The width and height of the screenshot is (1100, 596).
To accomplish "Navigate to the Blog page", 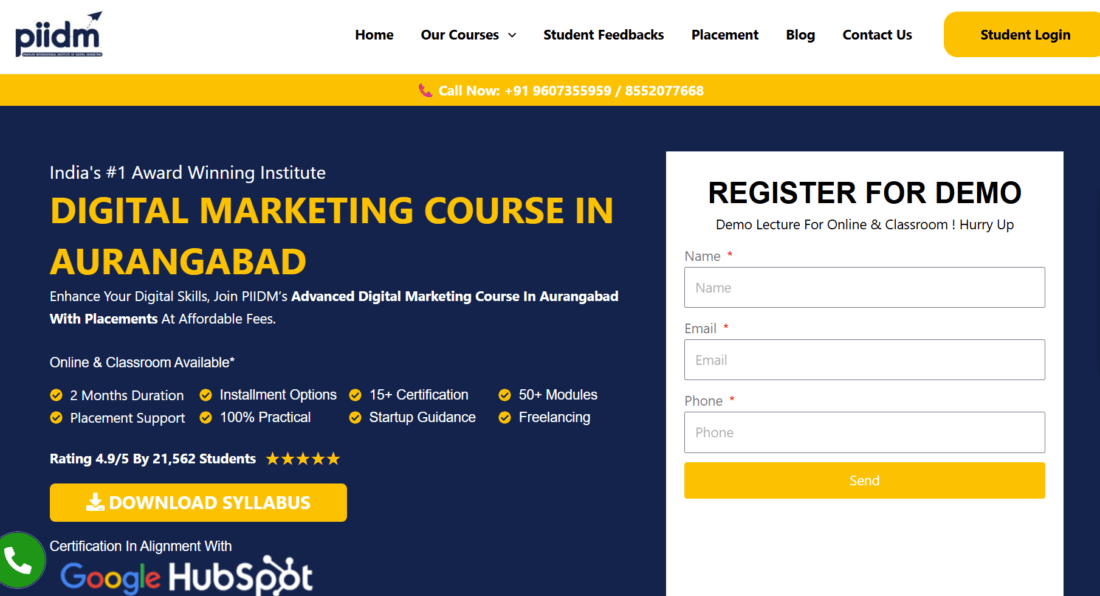I will coord(800,35).
